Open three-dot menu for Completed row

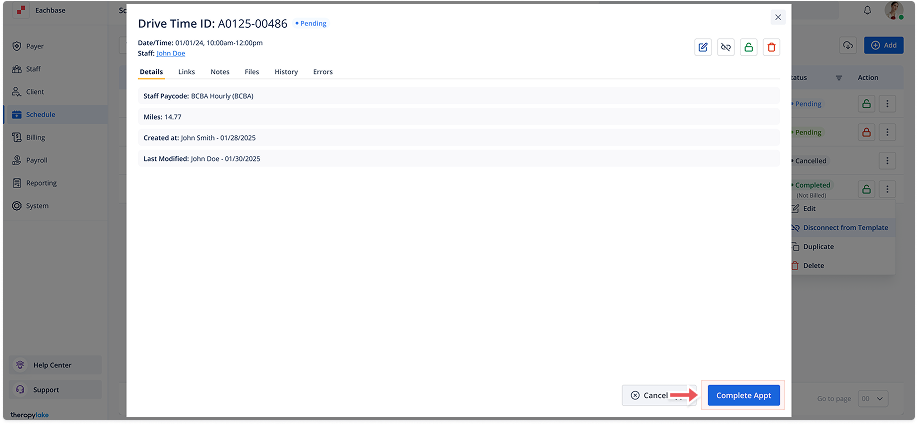(888, 189)
